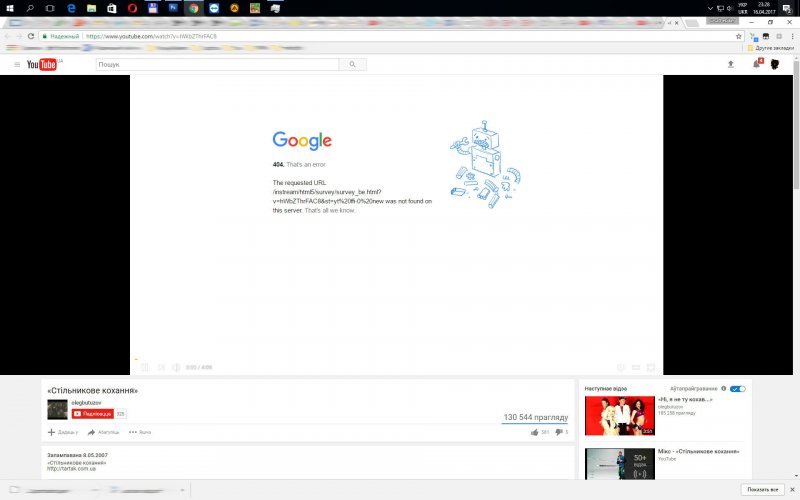
Task: Click Add to playlist plus button
Action: (x=63, y=432)
